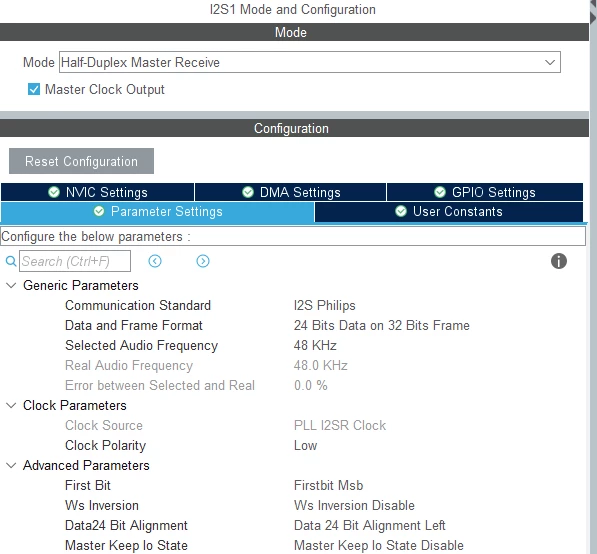The height and width of the screenshot is (554, 597).
Task: Click the magnifier search icon
Action: tap(11, 261)
